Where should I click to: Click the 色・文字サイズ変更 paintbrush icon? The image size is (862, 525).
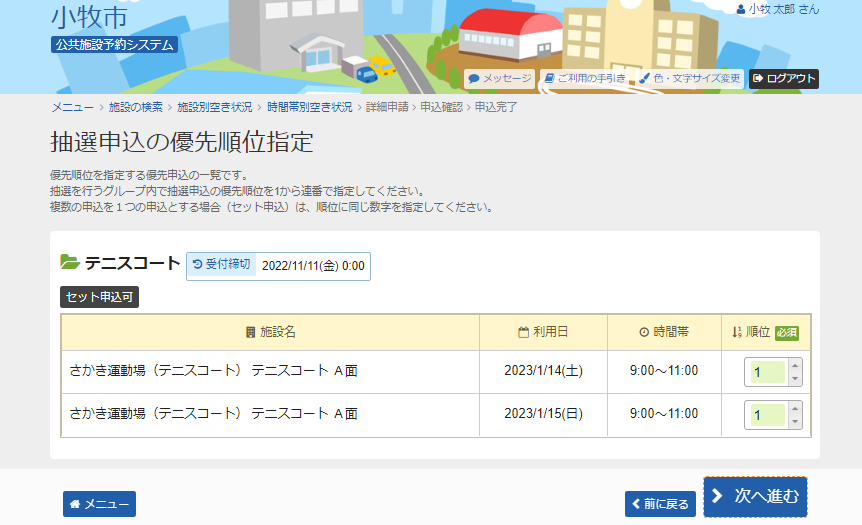[x=645, y=78]
